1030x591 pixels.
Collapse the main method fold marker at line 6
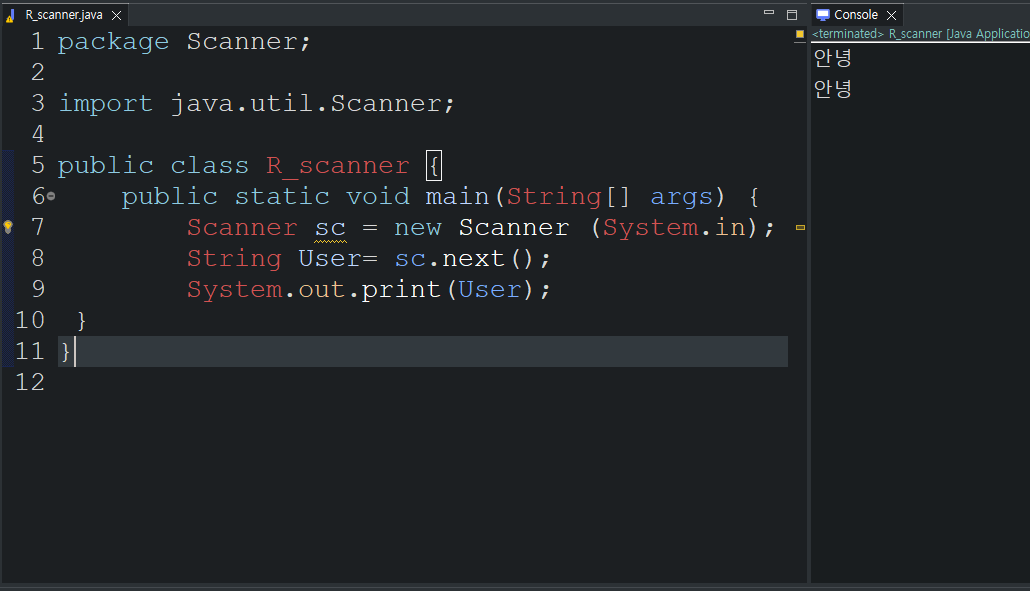tap(51, 196)
